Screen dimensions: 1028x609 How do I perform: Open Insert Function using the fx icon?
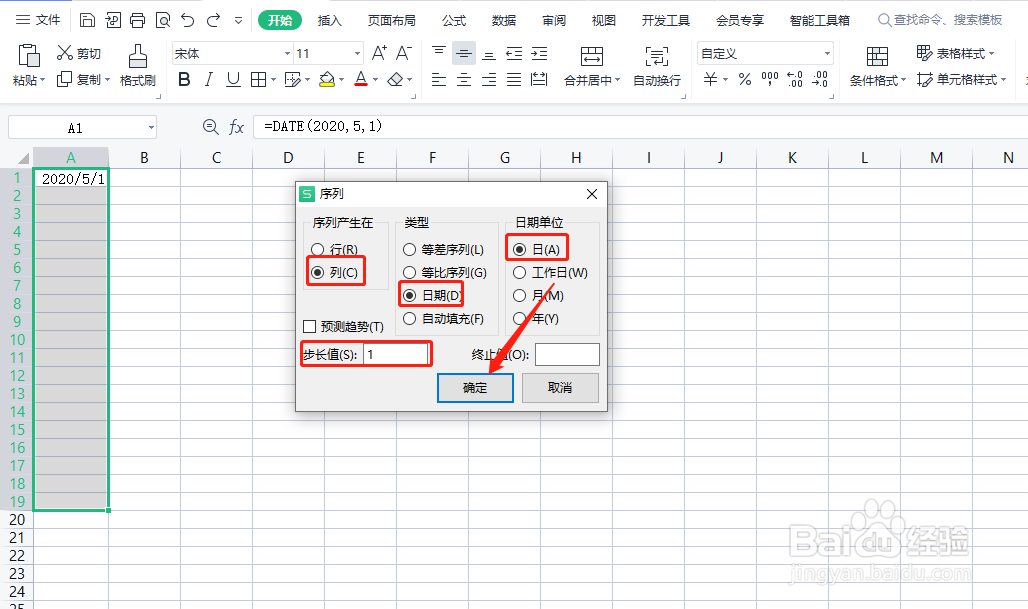[237, 127]
